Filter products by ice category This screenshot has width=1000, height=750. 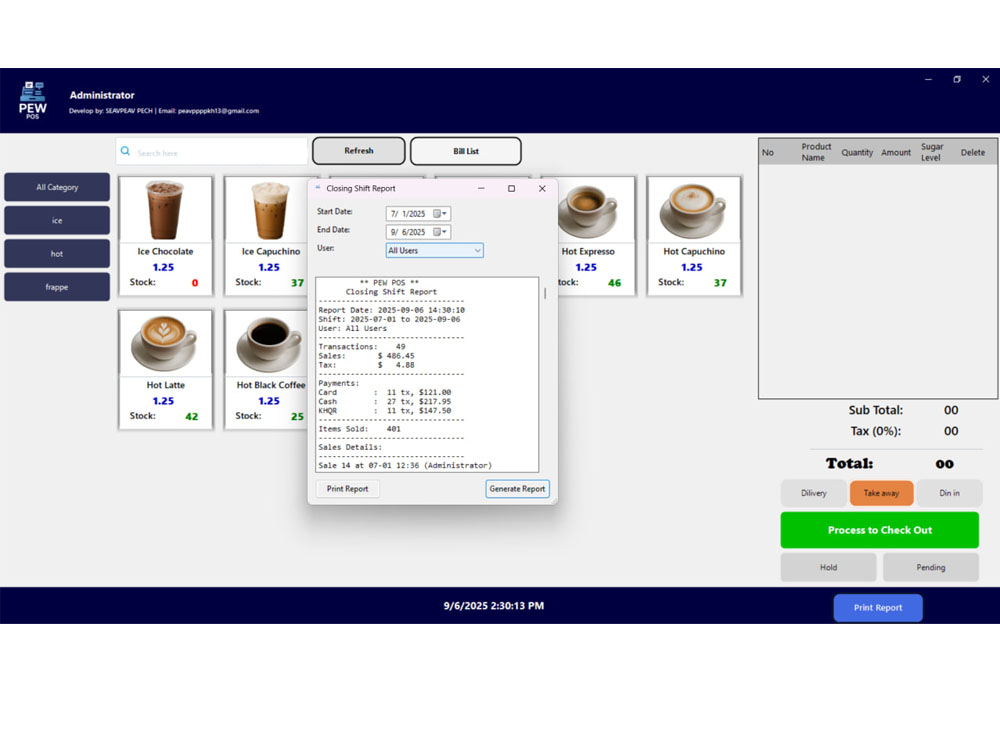pos(57,220)
